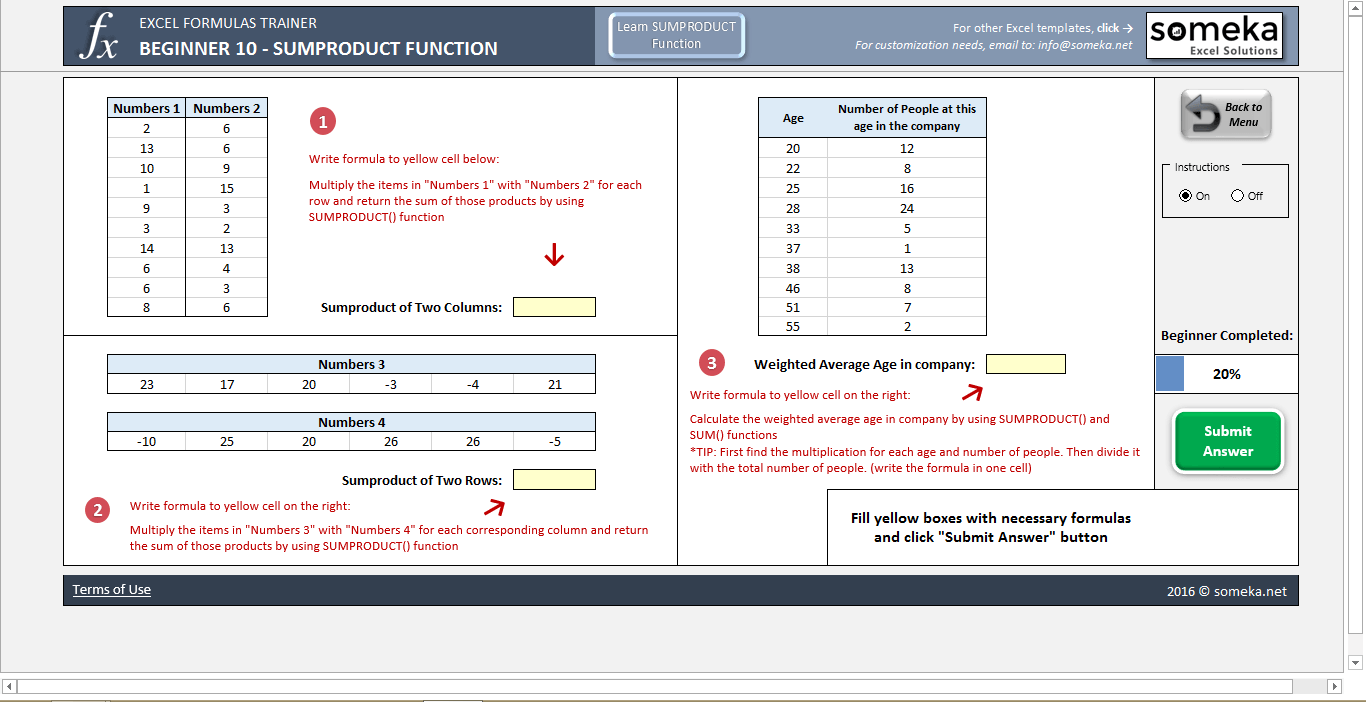Click the 'For other Excel templates, click' link

(1043, 28)
